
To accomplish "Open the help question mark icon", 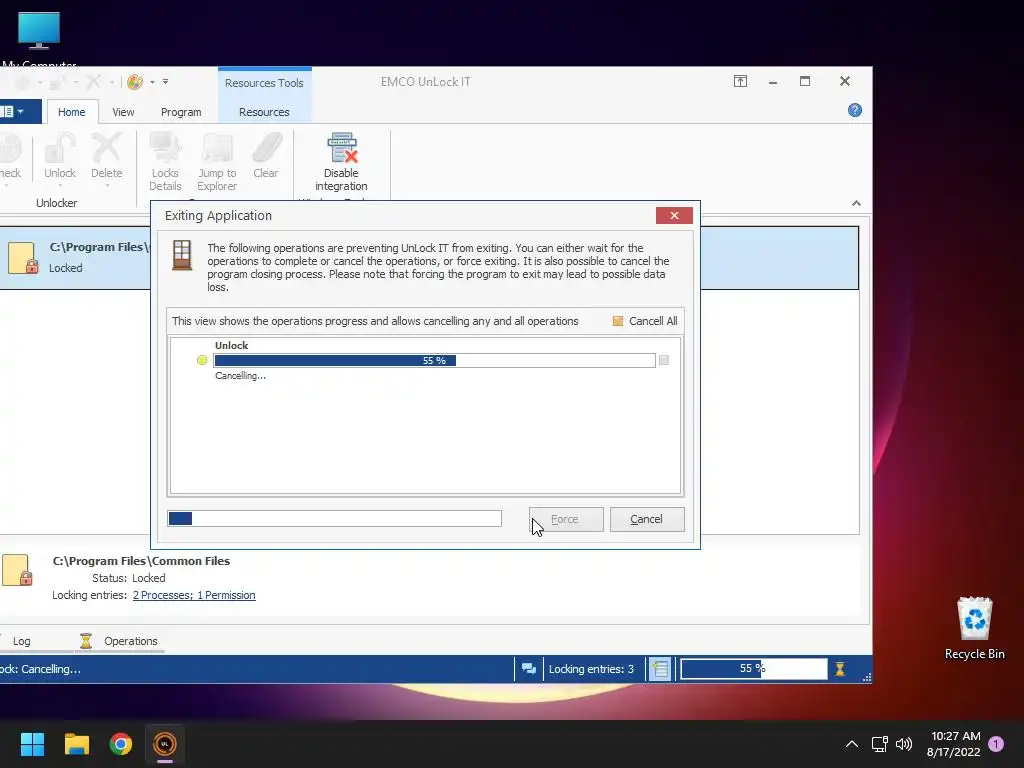I will (x=855, y=110).
